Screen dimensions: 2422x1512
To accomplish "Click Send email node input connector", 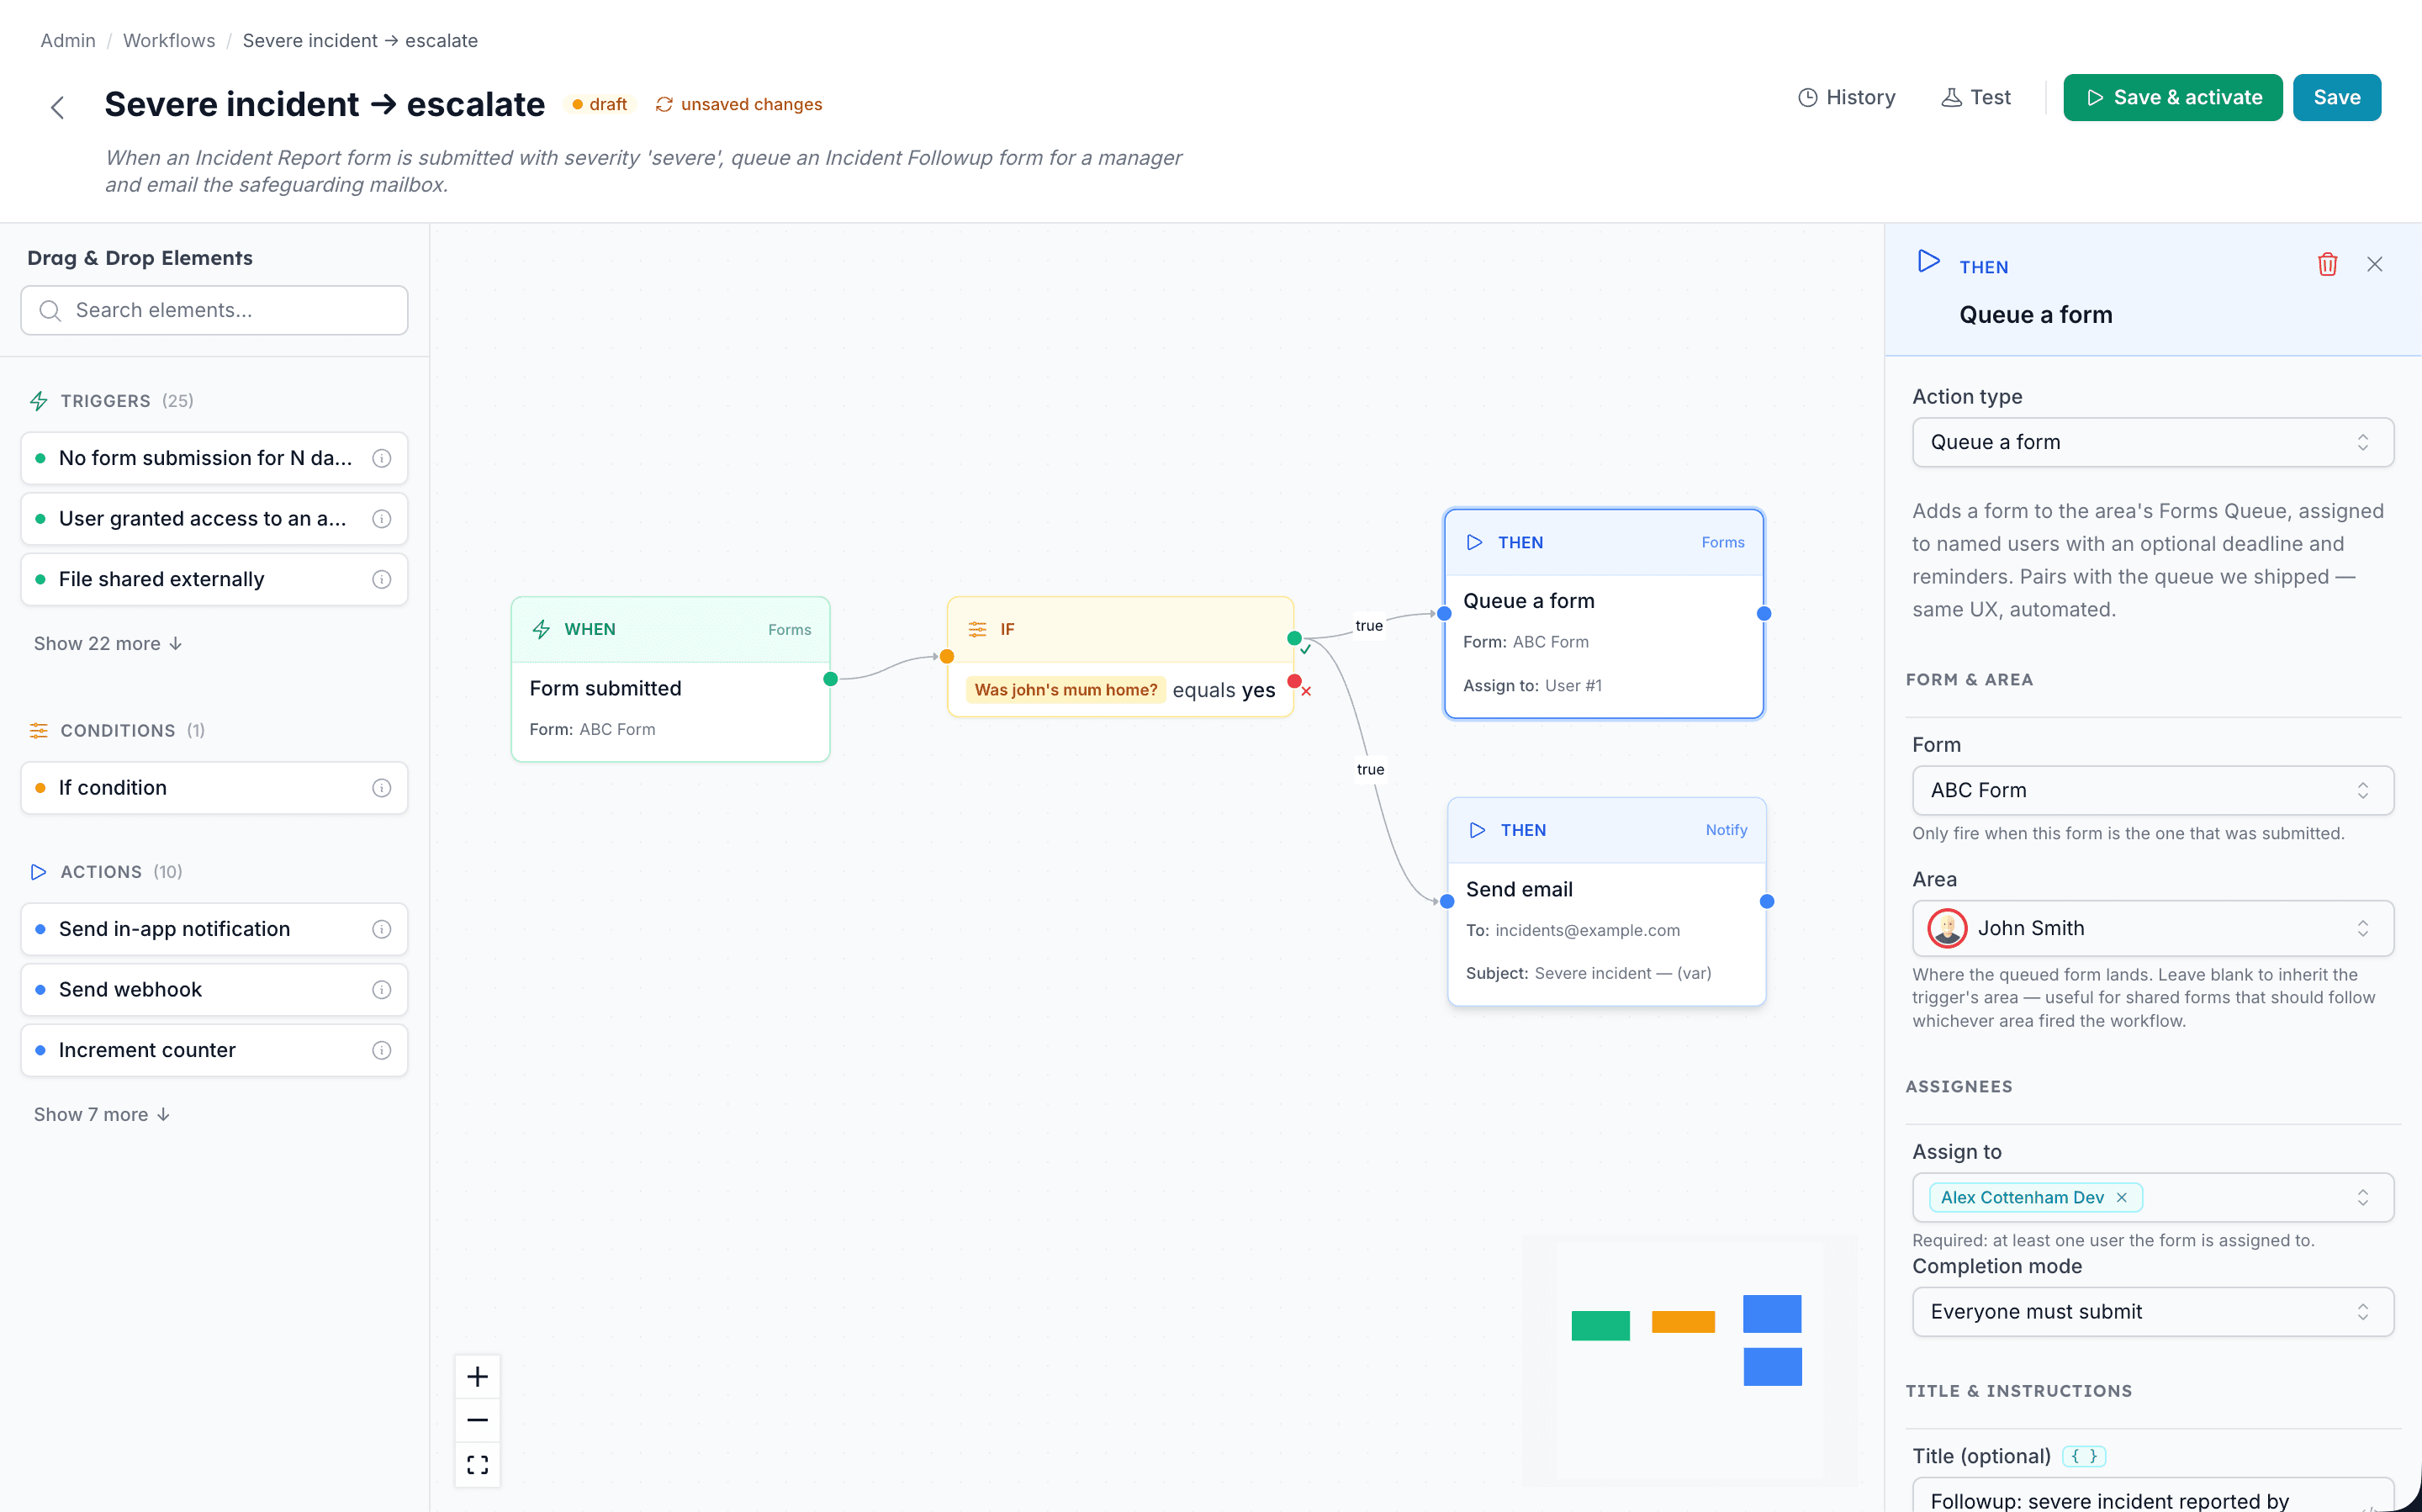I will [x=1447, y=902].
